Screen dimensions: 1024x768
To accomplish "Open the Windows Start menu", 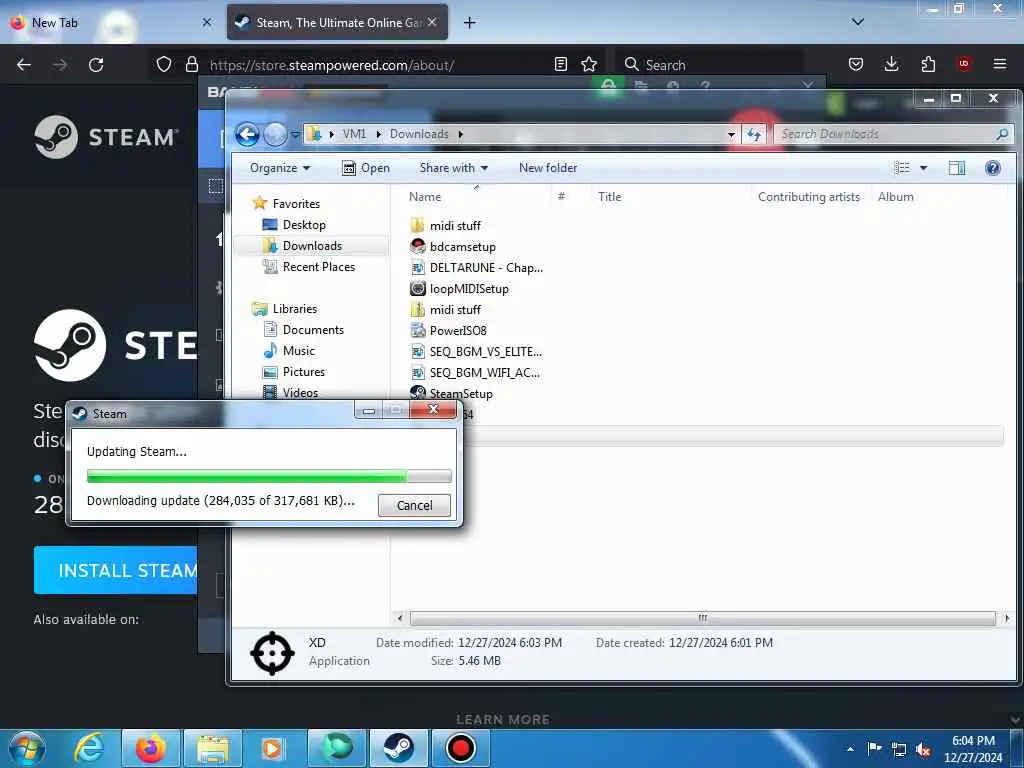I will (26, 748).
